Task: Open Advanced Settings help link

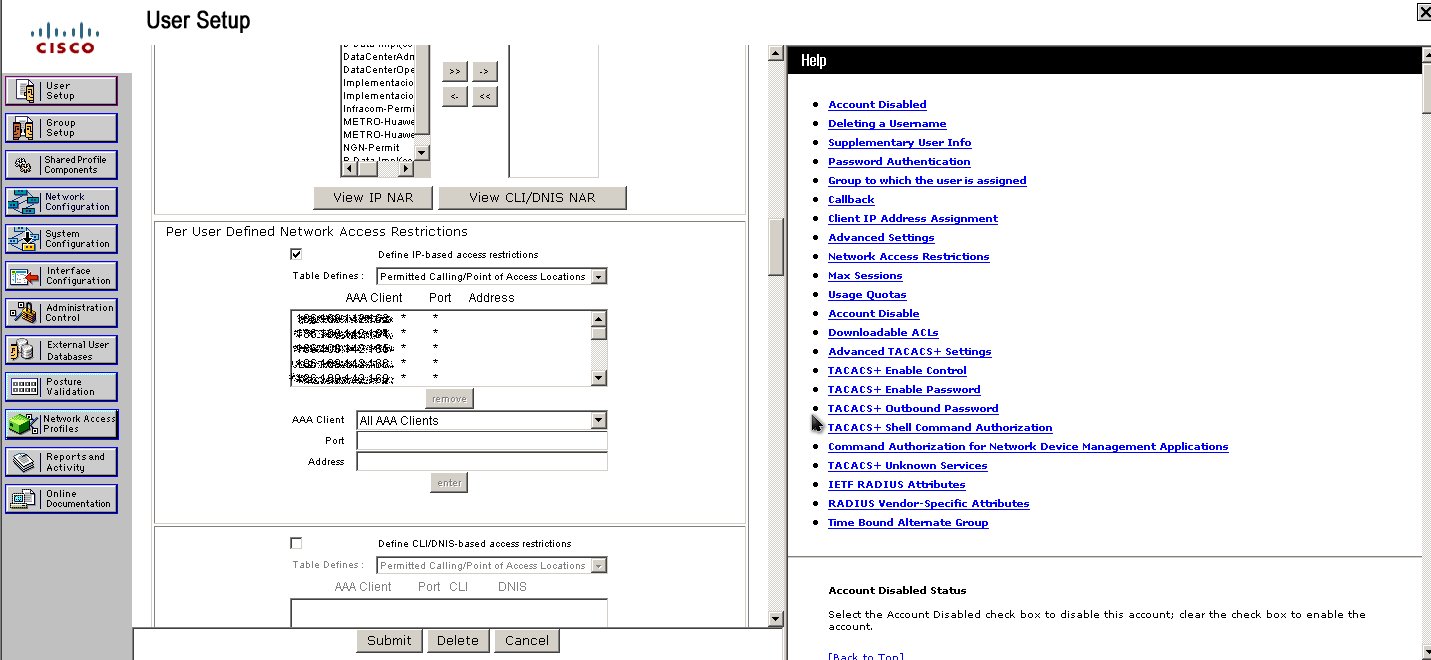Action: point(881,237)
